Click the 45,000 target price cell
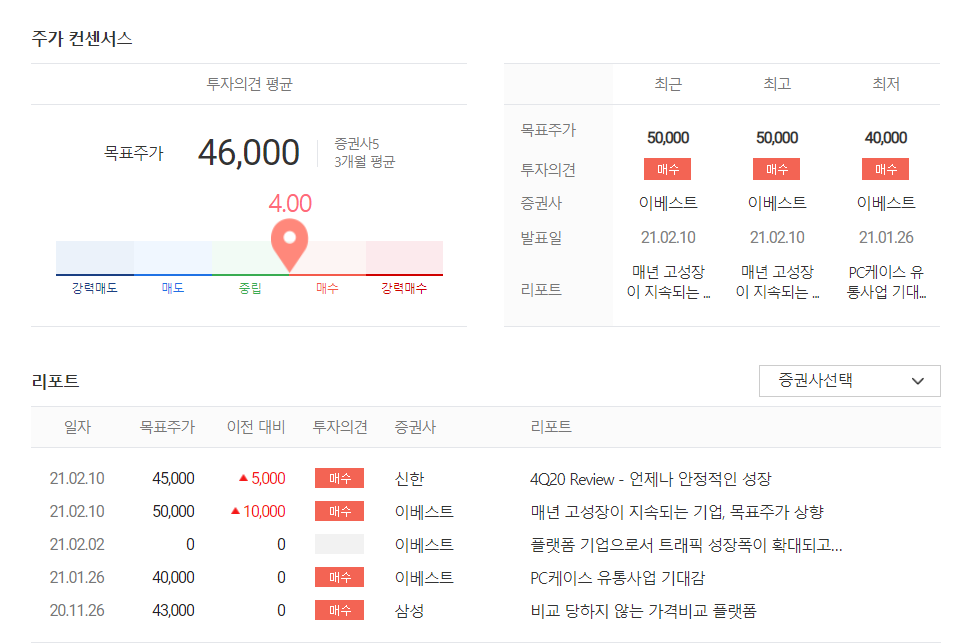969x643 pixels. tap(173, 479)
